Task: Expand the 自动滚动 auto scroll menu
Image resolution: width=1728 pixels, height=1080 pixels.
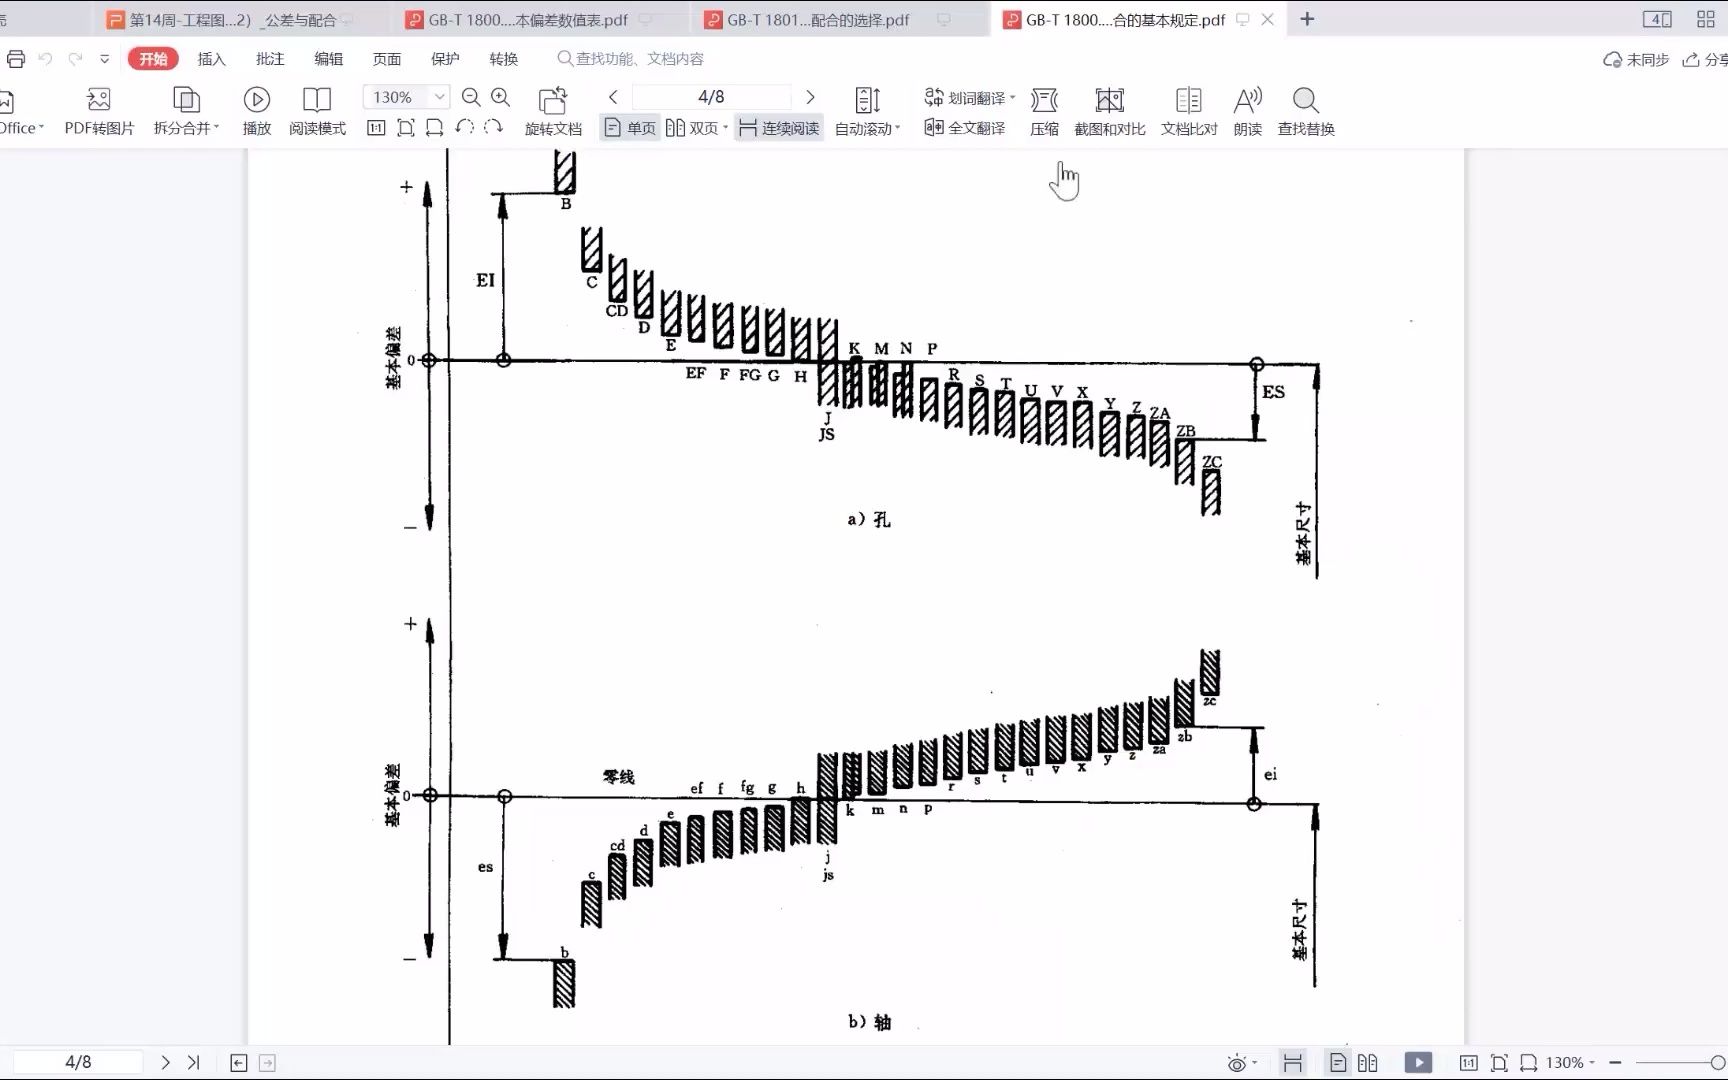Action: tap(867, 111)
